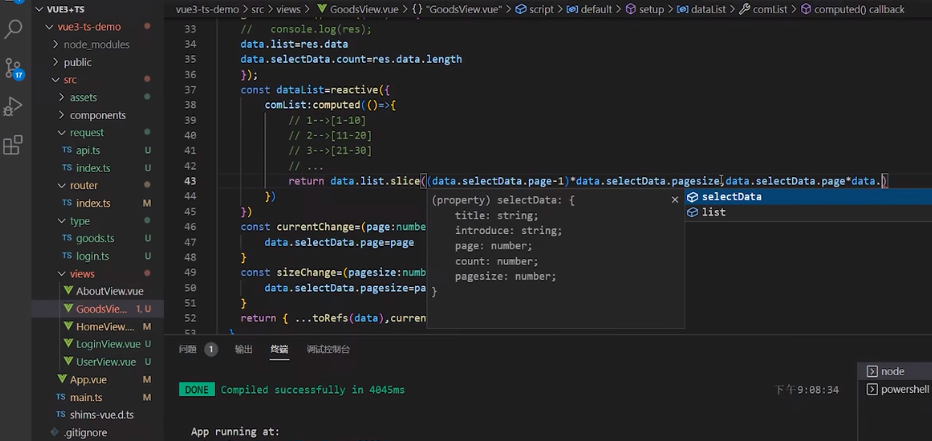Select the powershell terminal instance
This screenshot has width=932, height=441.
[x=898, y=389]
